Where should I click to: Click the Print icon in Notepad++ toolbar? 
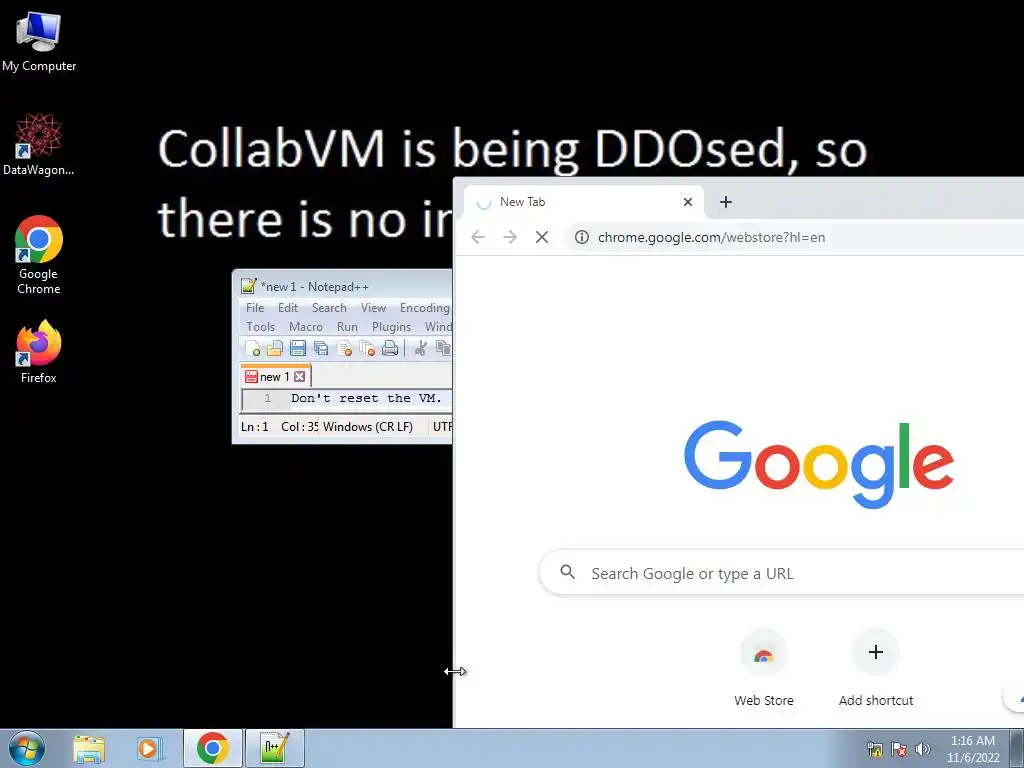coord(390,349)
